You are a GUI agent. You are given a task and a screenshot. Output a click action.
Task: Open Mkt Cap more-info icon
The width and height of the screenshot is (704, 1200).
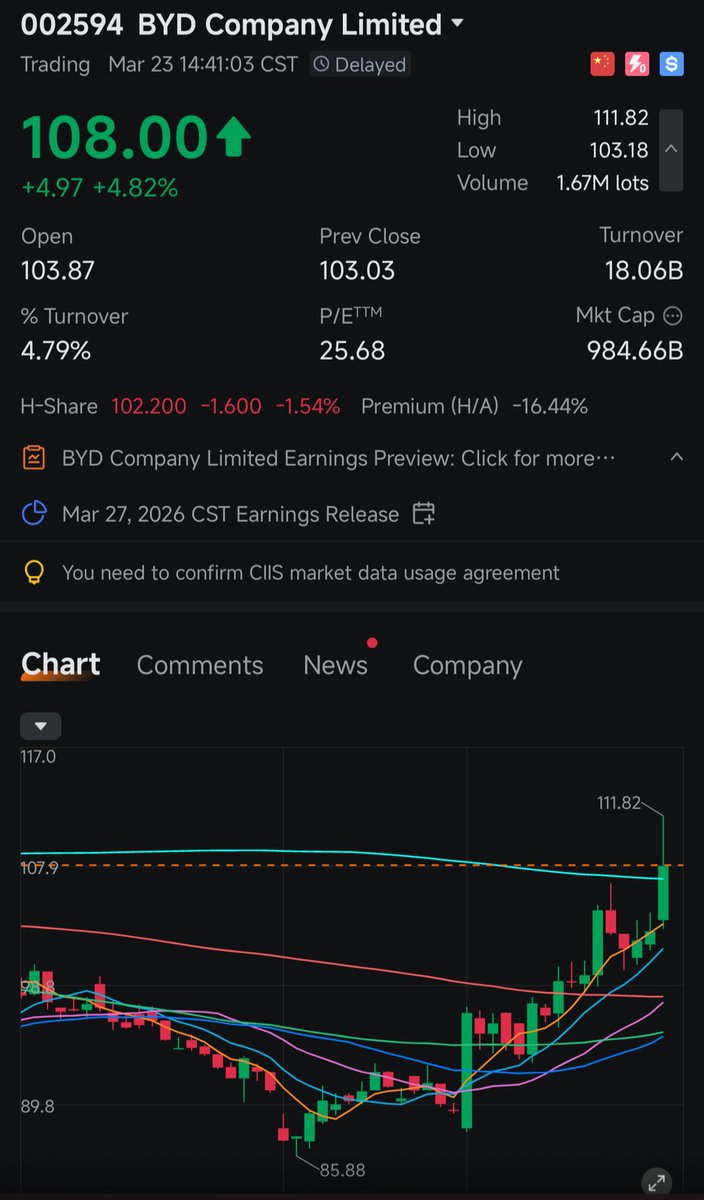[x=674, y=316]
